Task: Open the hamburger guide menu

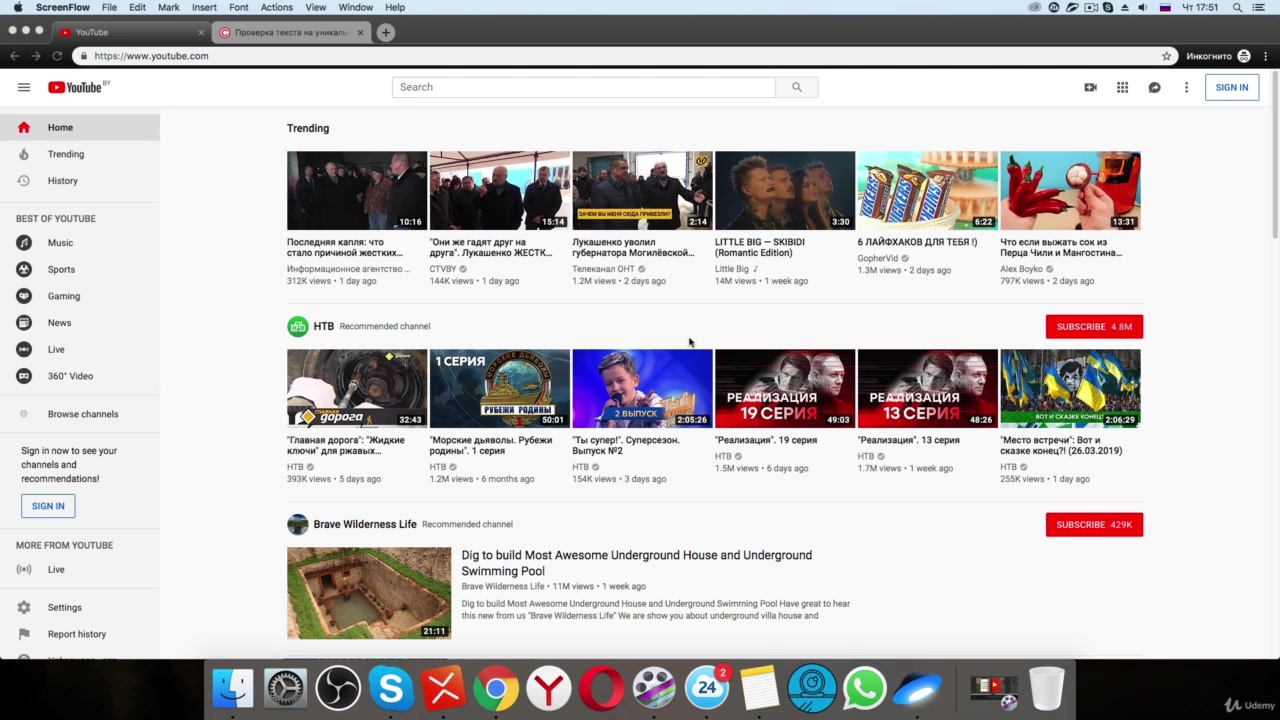Action: 24,87
